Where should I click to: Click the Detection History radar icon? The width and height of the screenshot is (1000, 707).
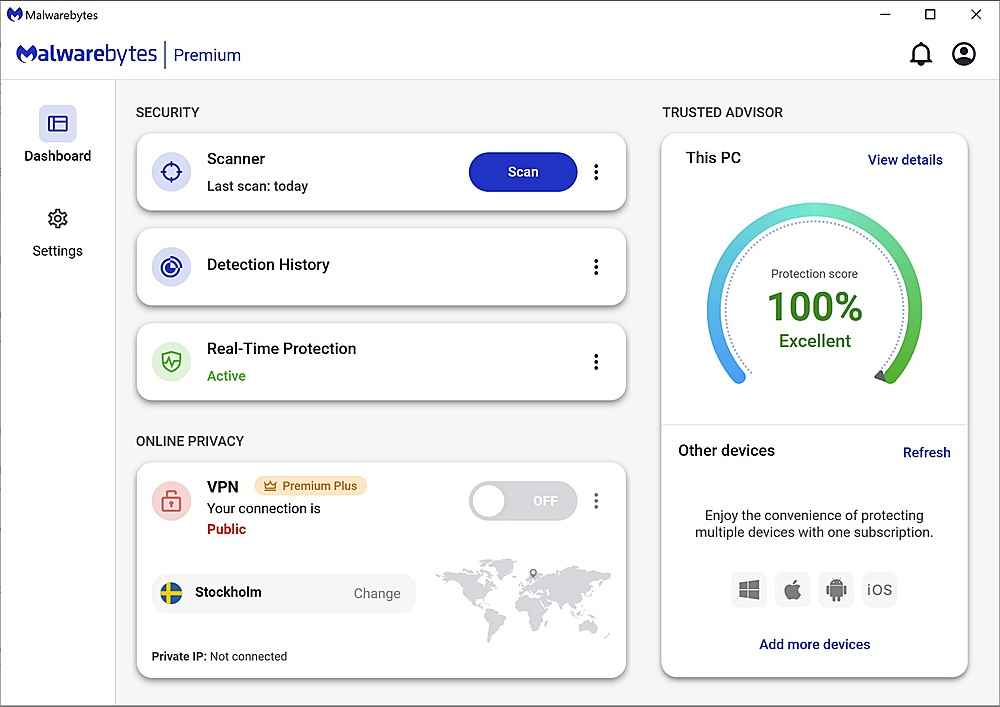click(x=171, y=266)
